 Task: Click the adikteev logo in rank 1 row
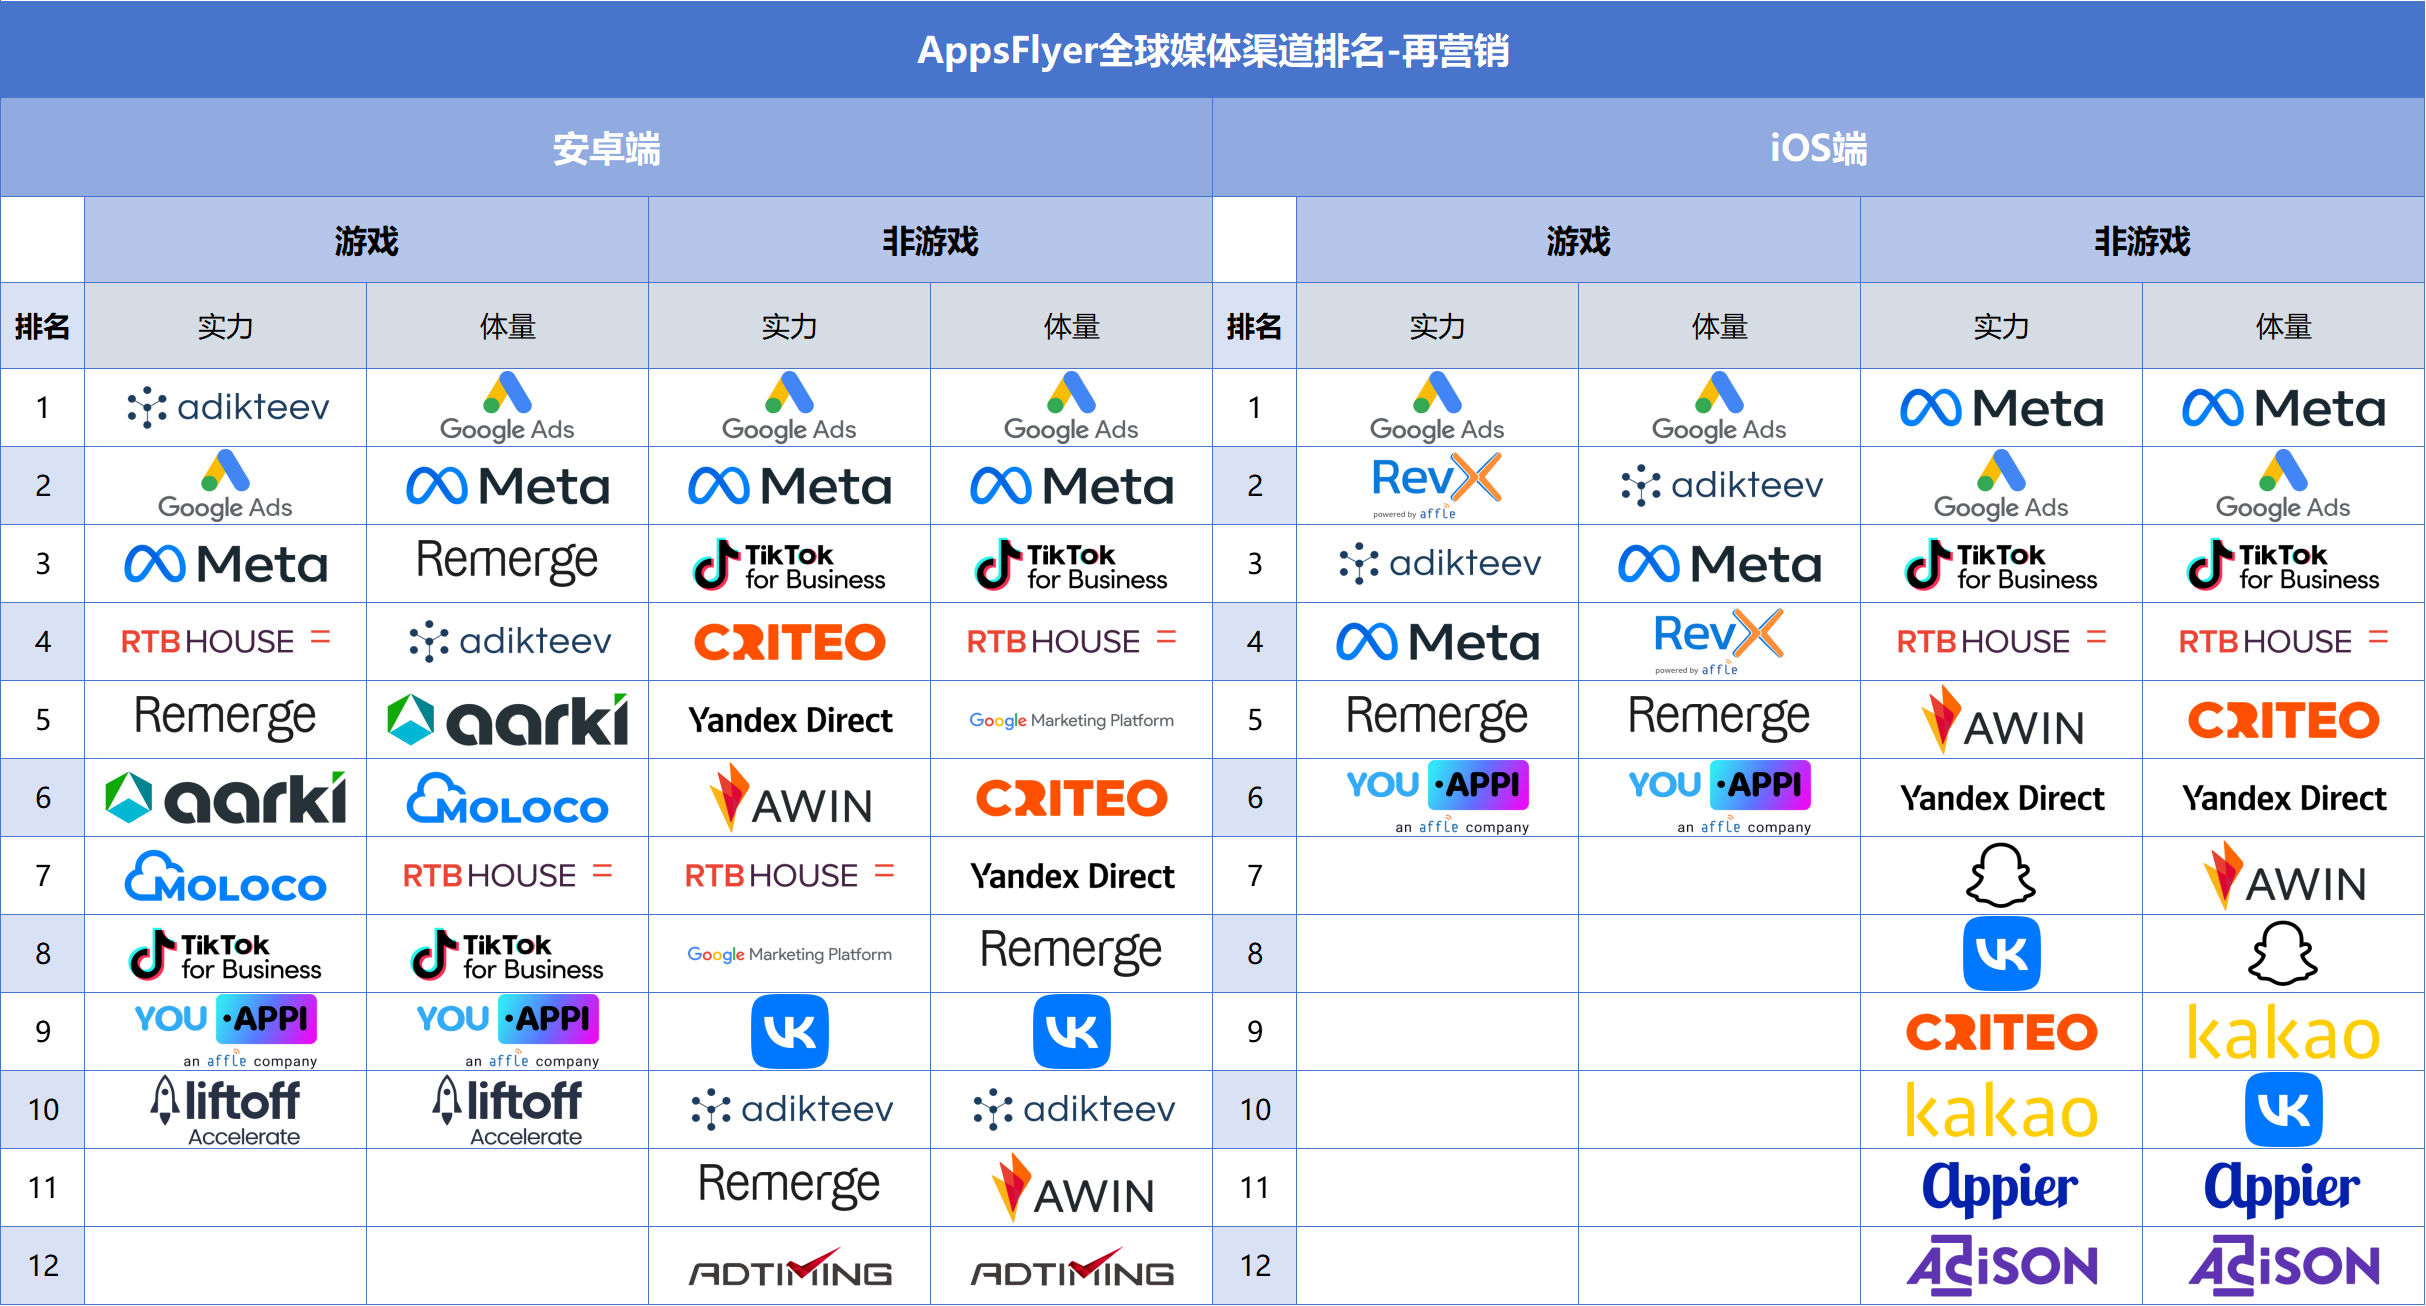click(x=226, y=407)
